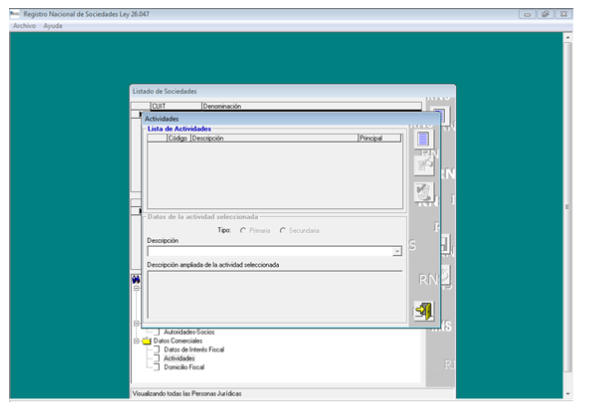Click the greyed delete trash icon
This screenshot has width=592, height=417.
423,192
